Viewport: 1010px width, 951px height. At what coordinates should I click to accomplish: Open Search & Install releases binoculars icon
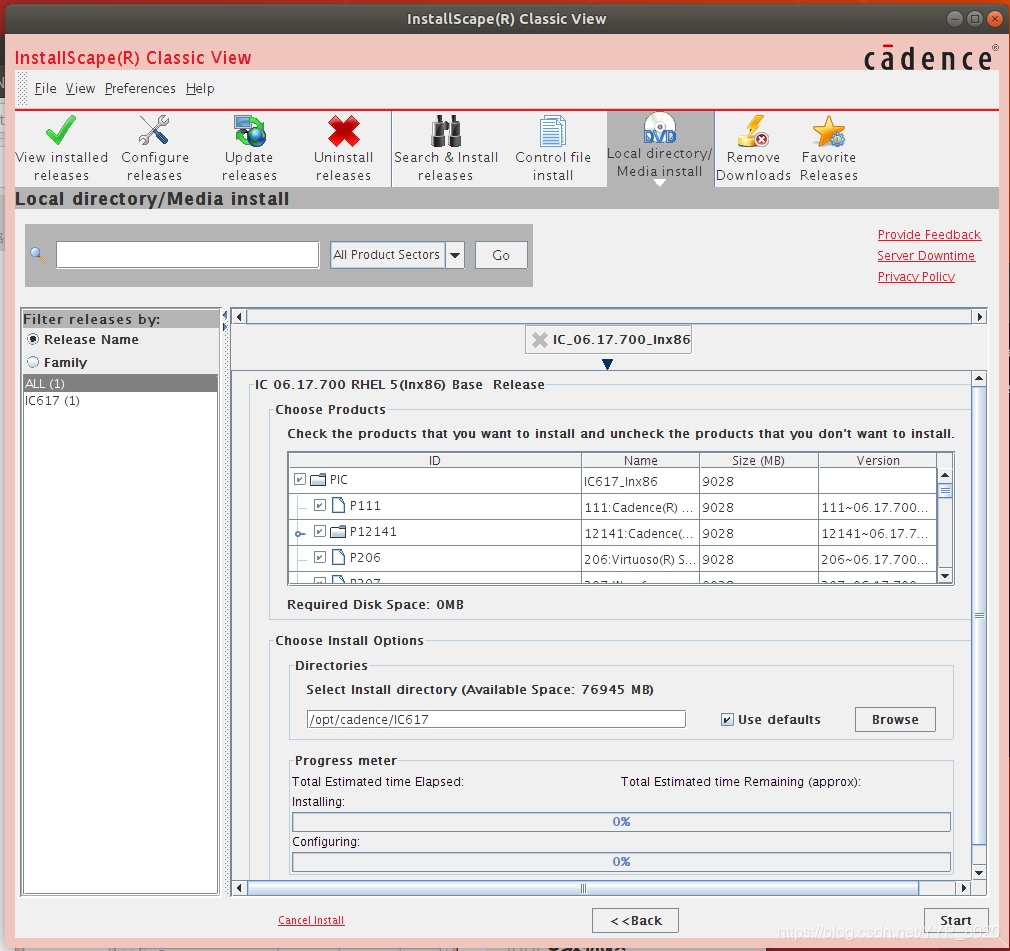click(446, 131)
